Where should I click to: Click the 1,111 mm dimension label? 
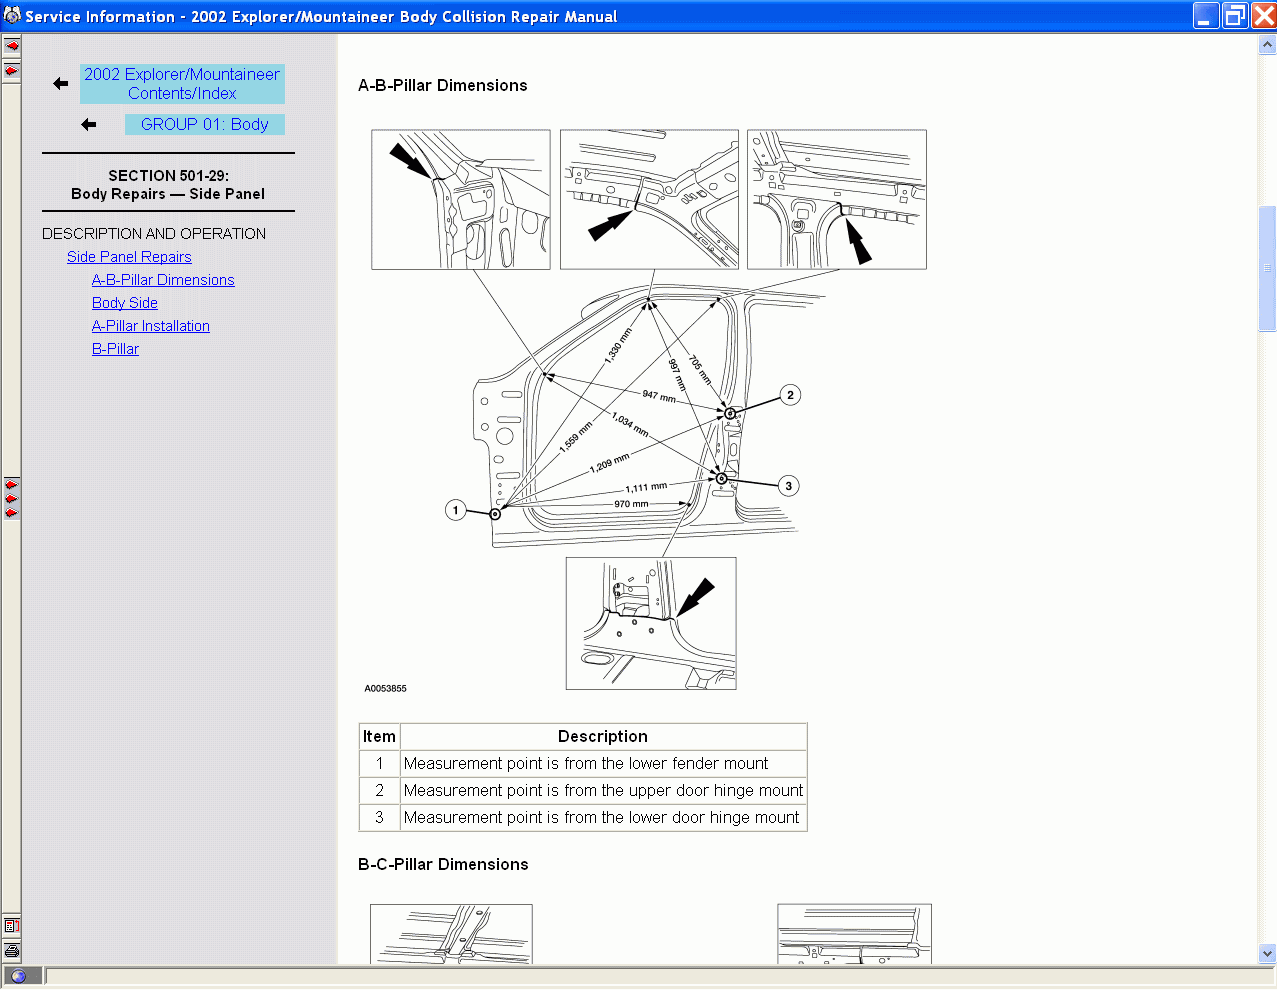pos(646,488)
